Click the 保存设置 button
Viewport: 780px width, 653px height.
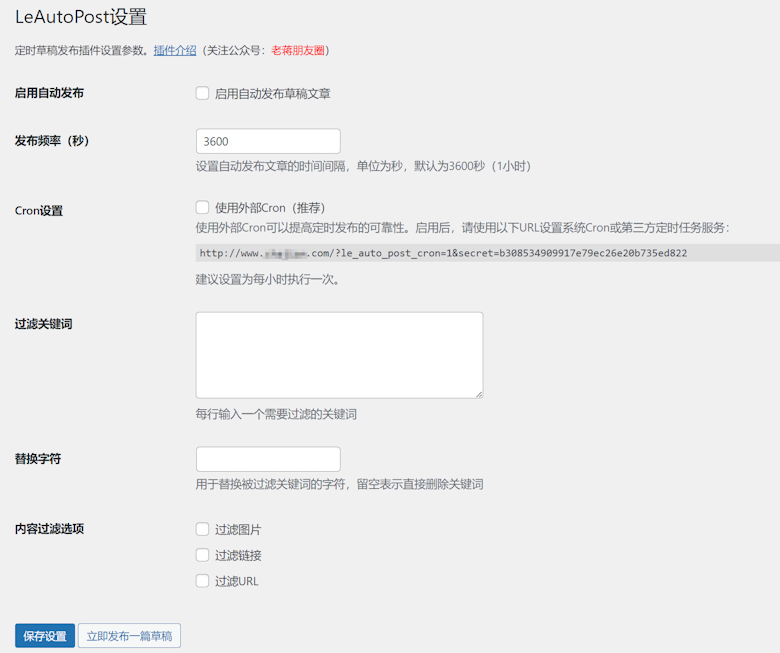pyautogui.click(x=45, y=636)
